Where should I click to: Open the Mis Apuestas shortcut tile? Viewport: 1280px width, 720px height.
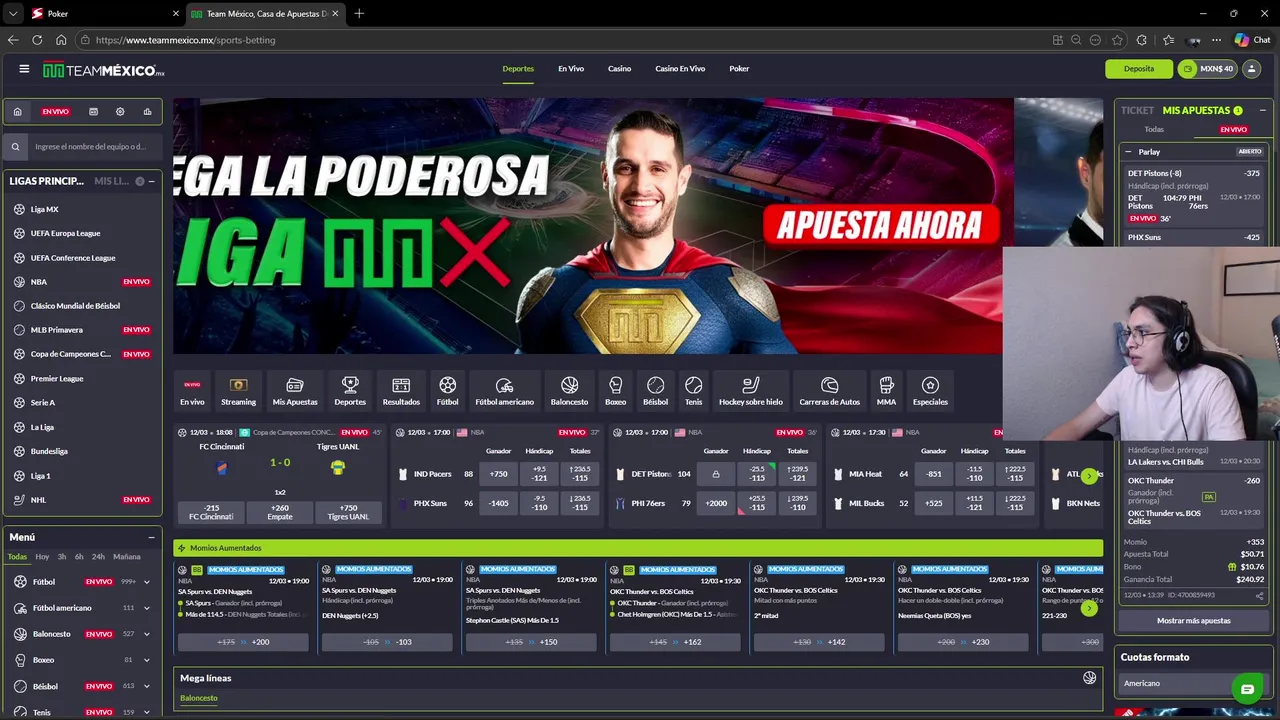tap(295, 391)
